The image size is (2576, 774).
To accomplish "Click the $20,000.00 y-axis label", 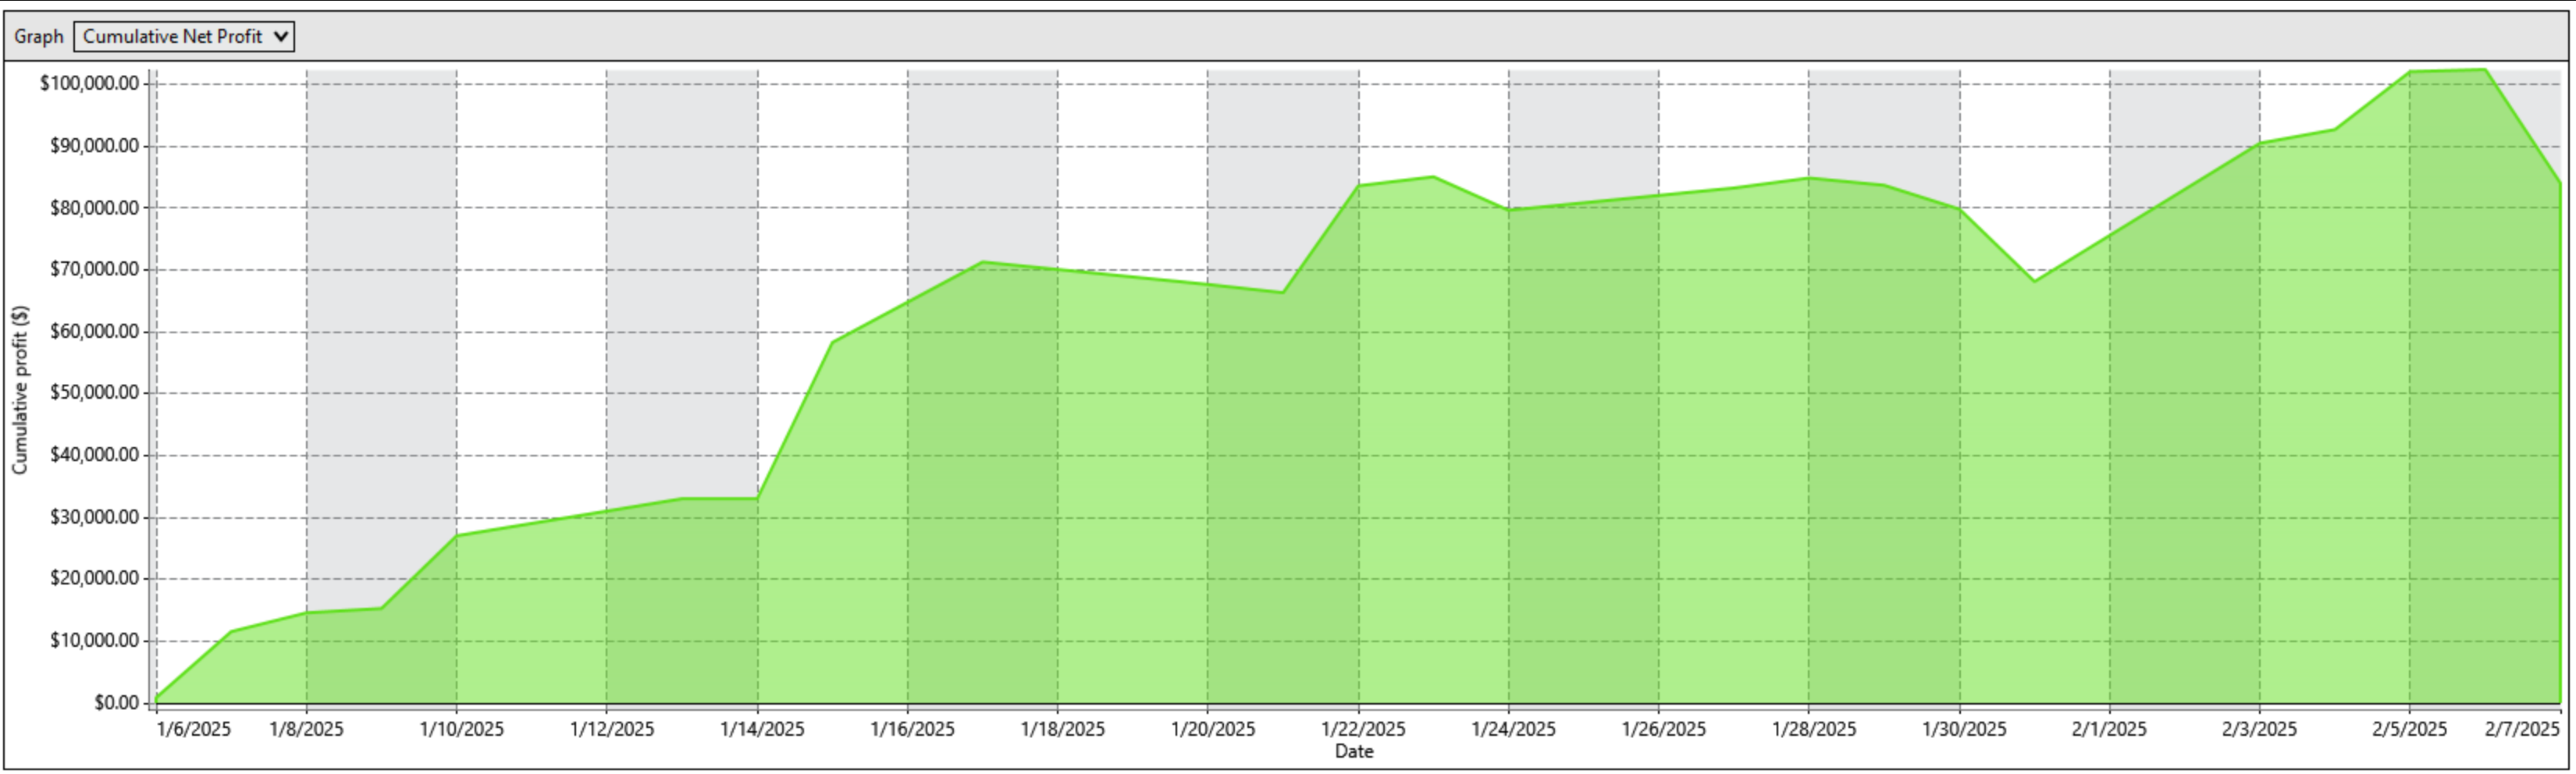I will pyautogui.click(x=94, y=578).
